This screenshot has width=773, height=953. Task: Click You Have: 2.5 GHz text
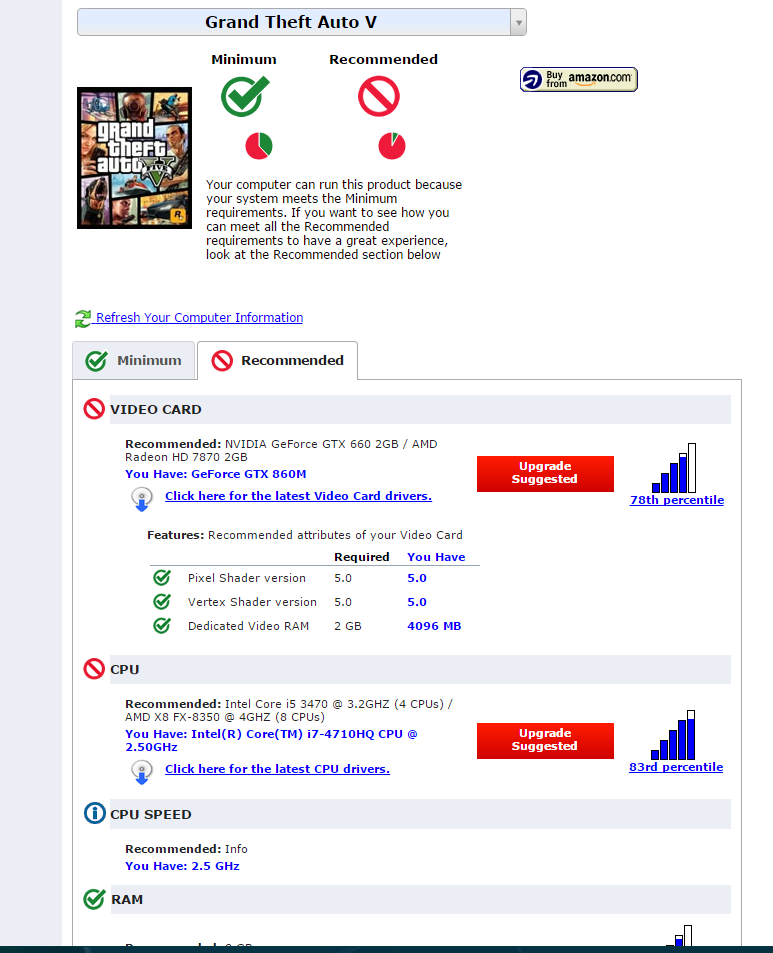point(182,866)
